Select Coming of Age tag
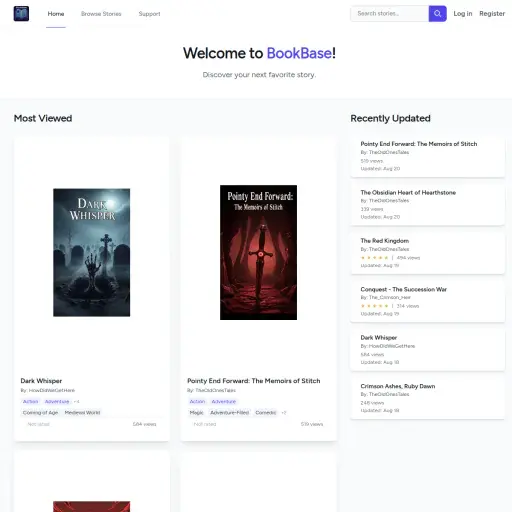The height and width of the screenshot is (512, 512). [x=40, y=413]
